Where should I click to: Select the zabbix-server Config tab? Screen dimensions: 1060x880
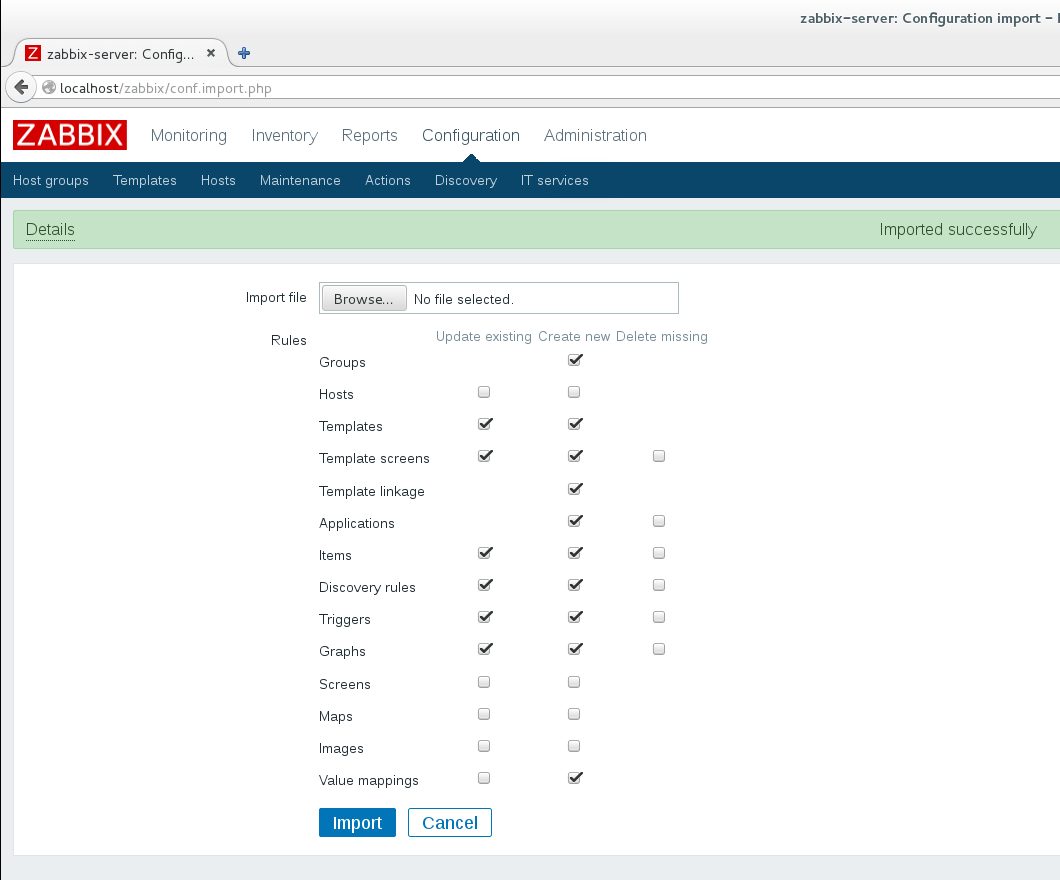[x=120, y=53]
